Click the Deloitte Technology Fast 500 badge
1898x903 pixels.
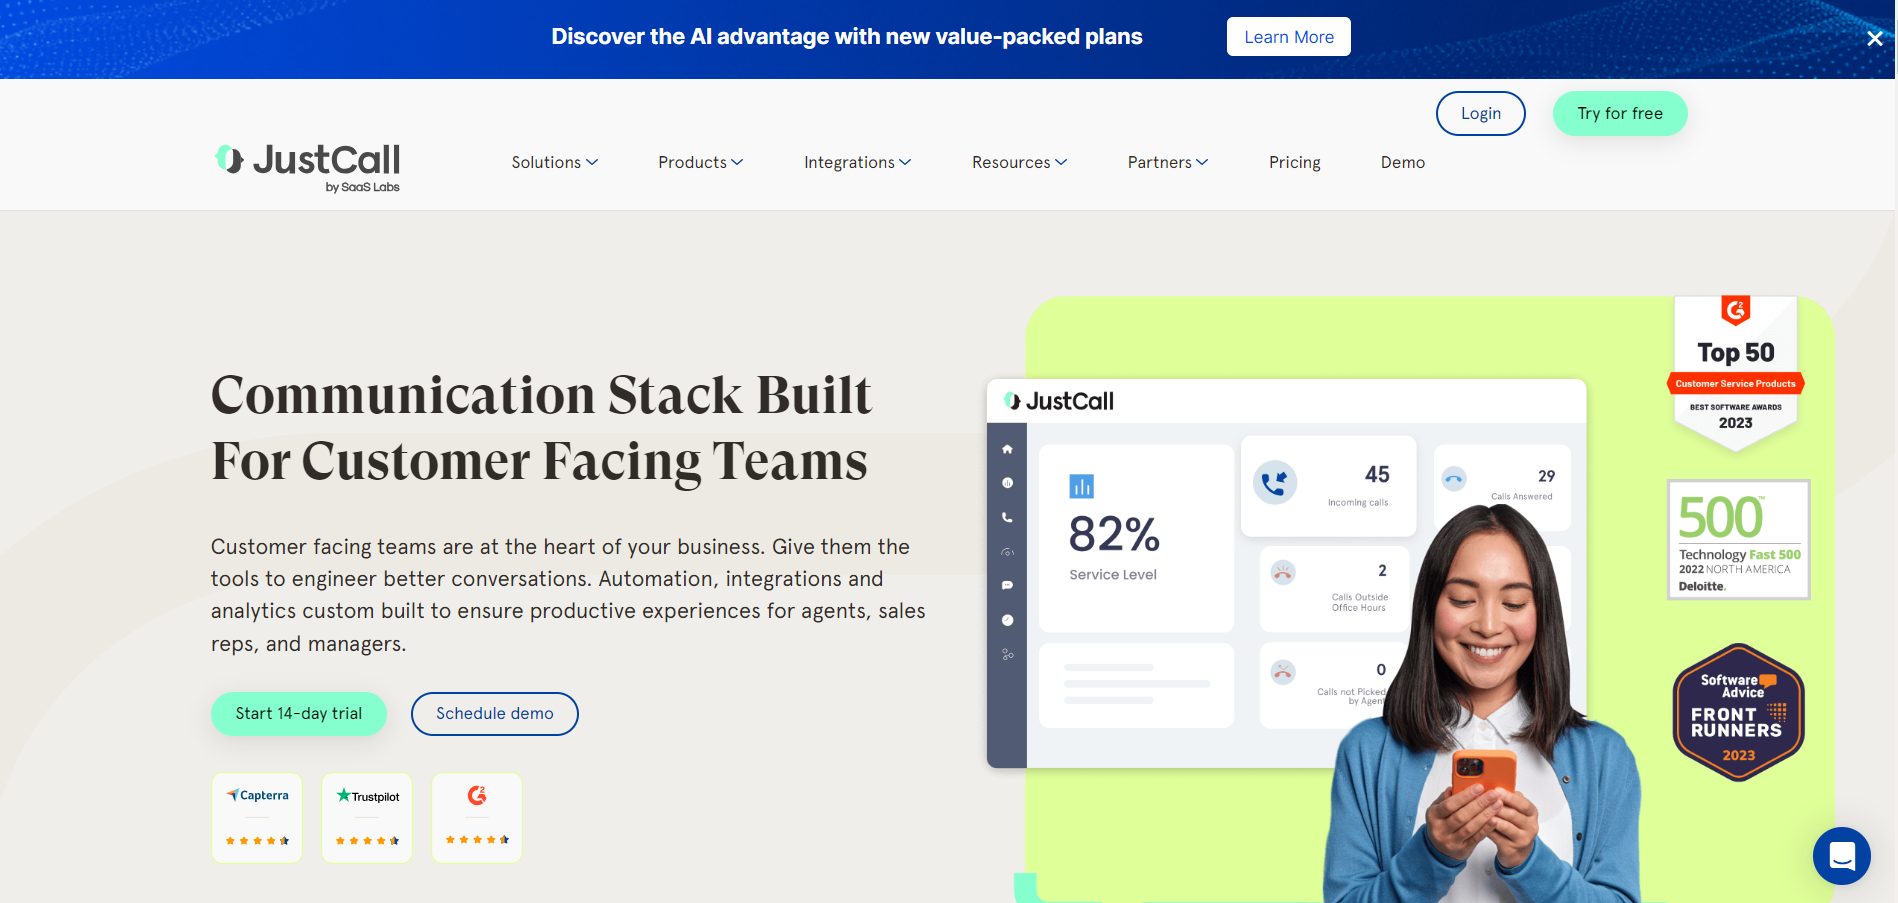coord(1738,540)
